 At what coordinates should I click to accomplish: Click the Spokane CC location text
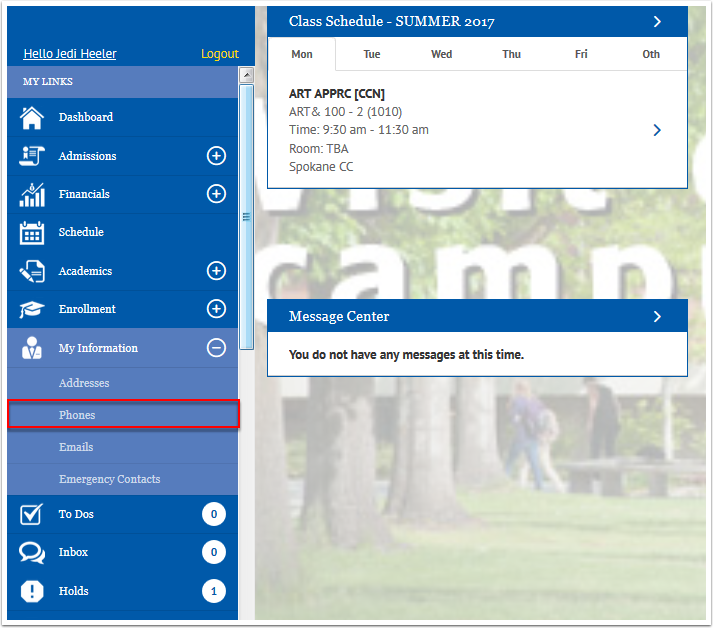(x=321, y=167)
